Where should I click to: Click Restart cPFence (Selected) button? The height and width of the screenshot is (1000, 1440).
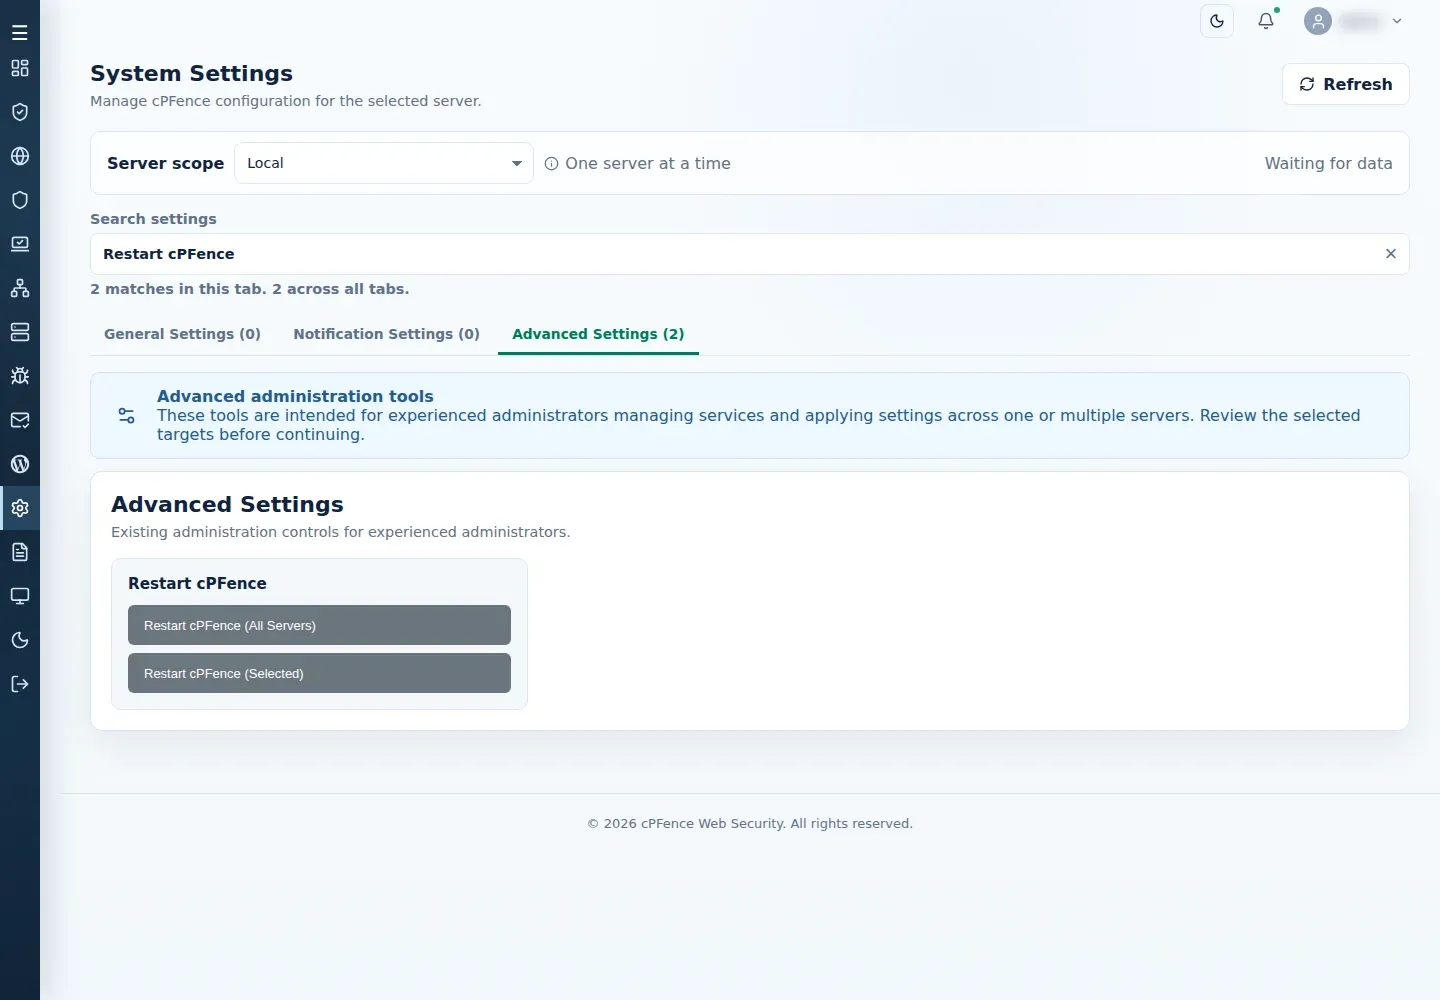[319, 673]
